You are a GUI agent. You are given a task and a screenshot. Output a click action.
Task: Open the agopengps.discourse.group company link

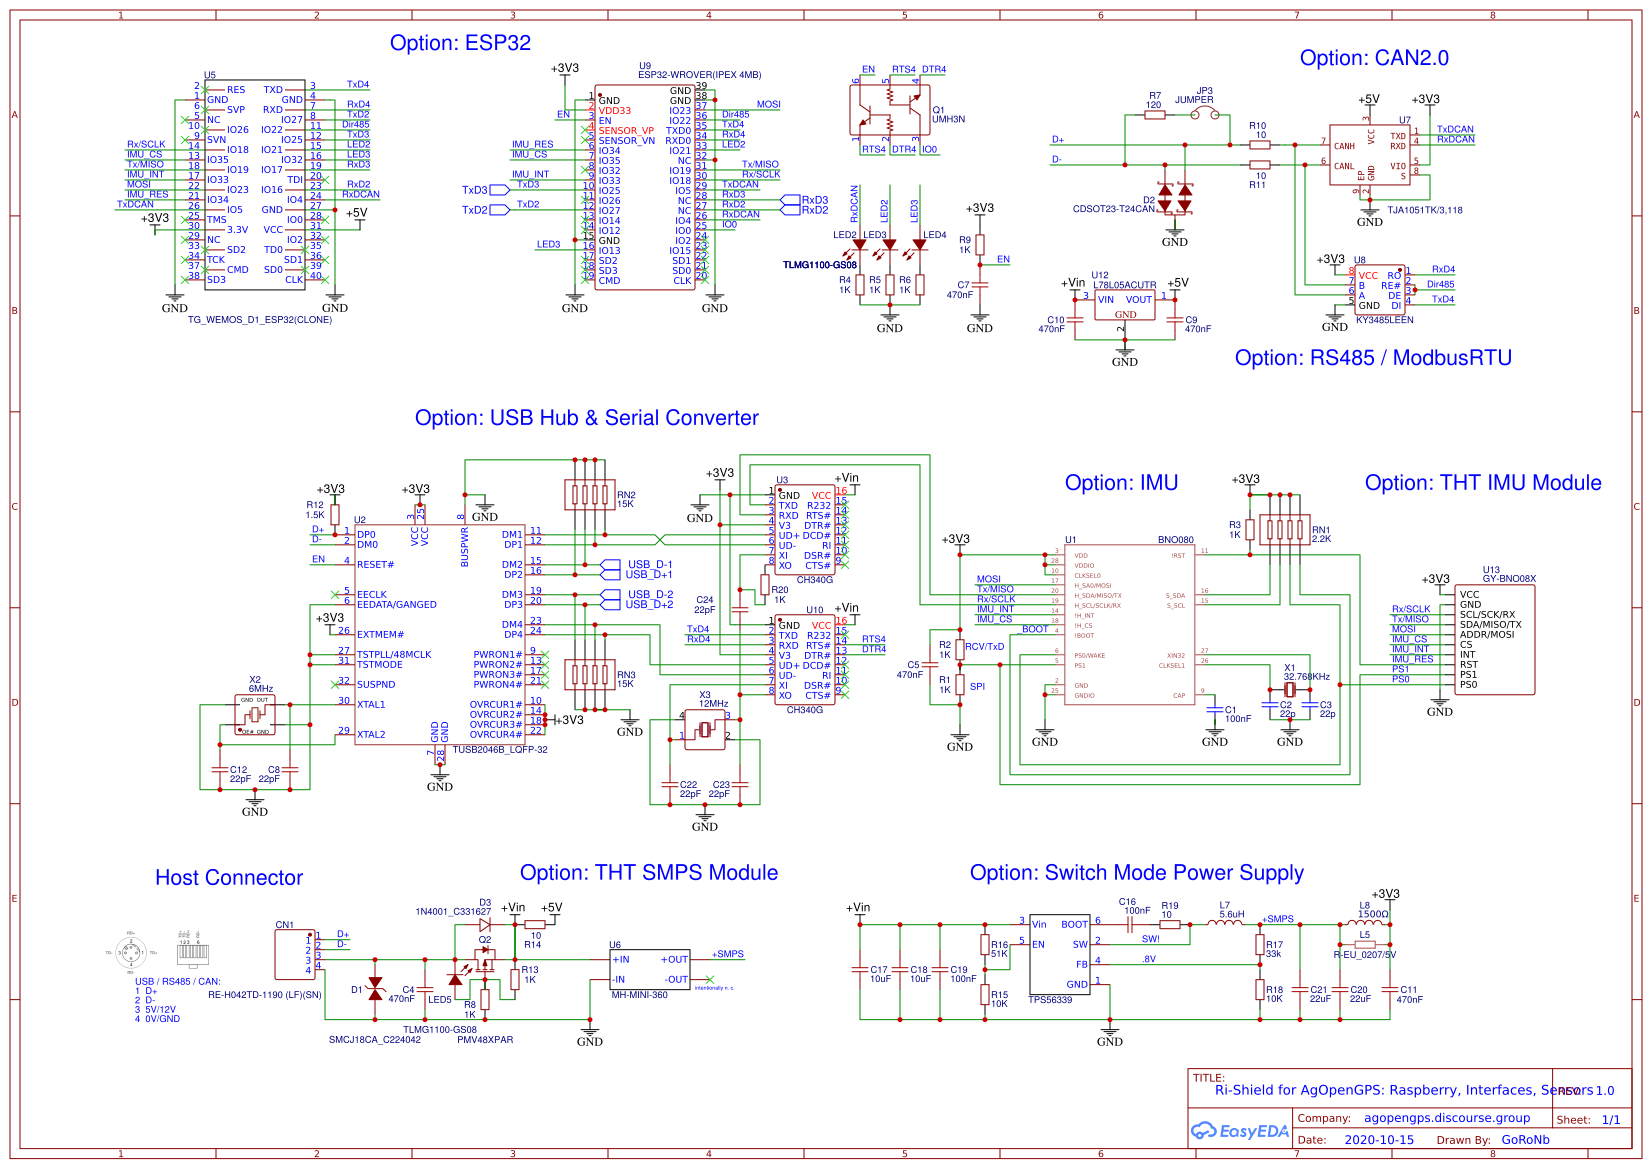click(1448, 1118)
